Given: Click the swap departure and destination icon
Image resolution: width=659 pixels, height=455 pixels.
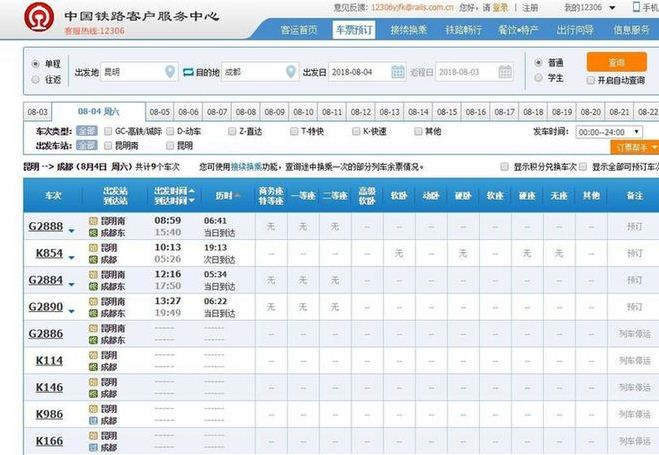Looking at the screenshot, I should pos(187,72).
